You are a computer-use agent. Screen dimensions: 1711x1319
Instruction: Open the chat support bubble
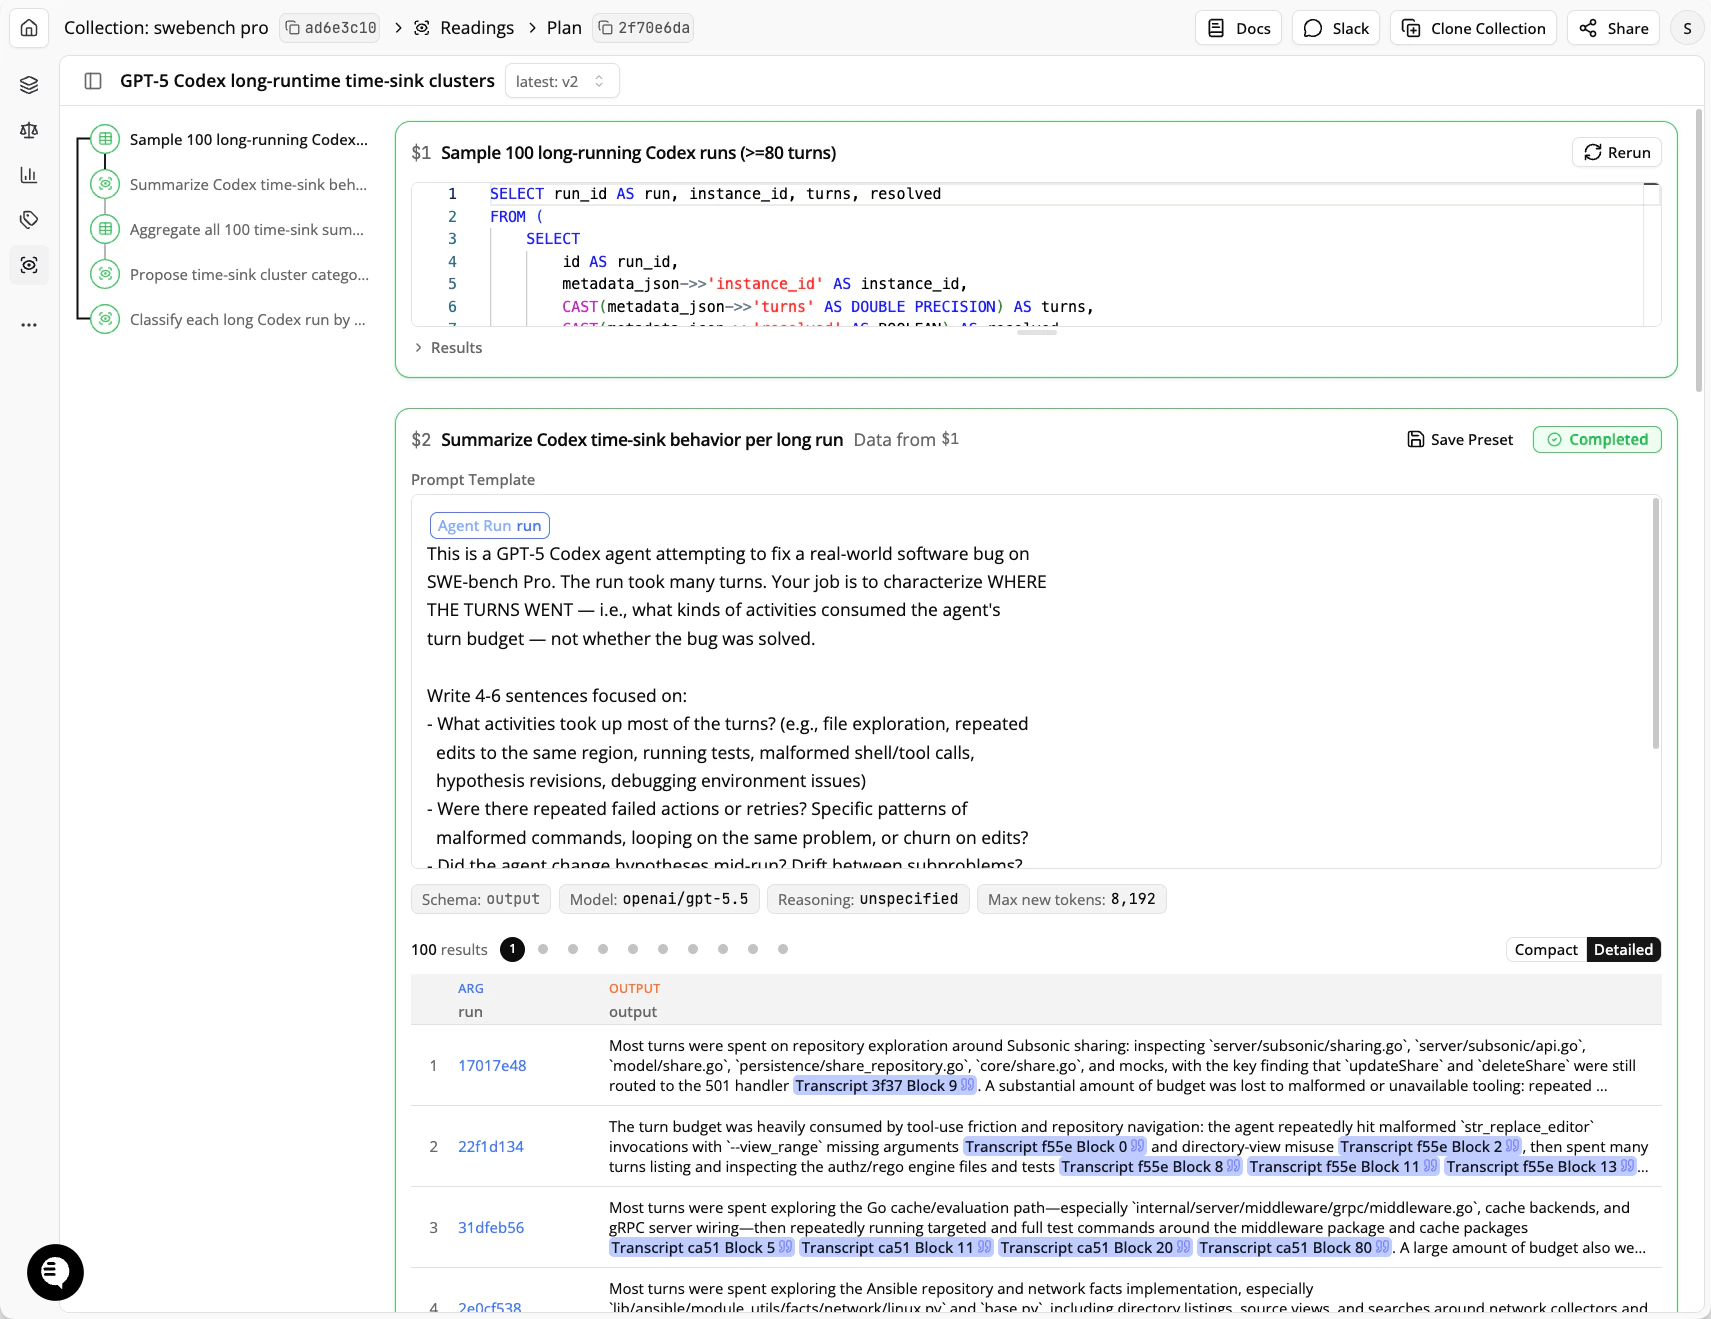click(x=55, y=1272)
